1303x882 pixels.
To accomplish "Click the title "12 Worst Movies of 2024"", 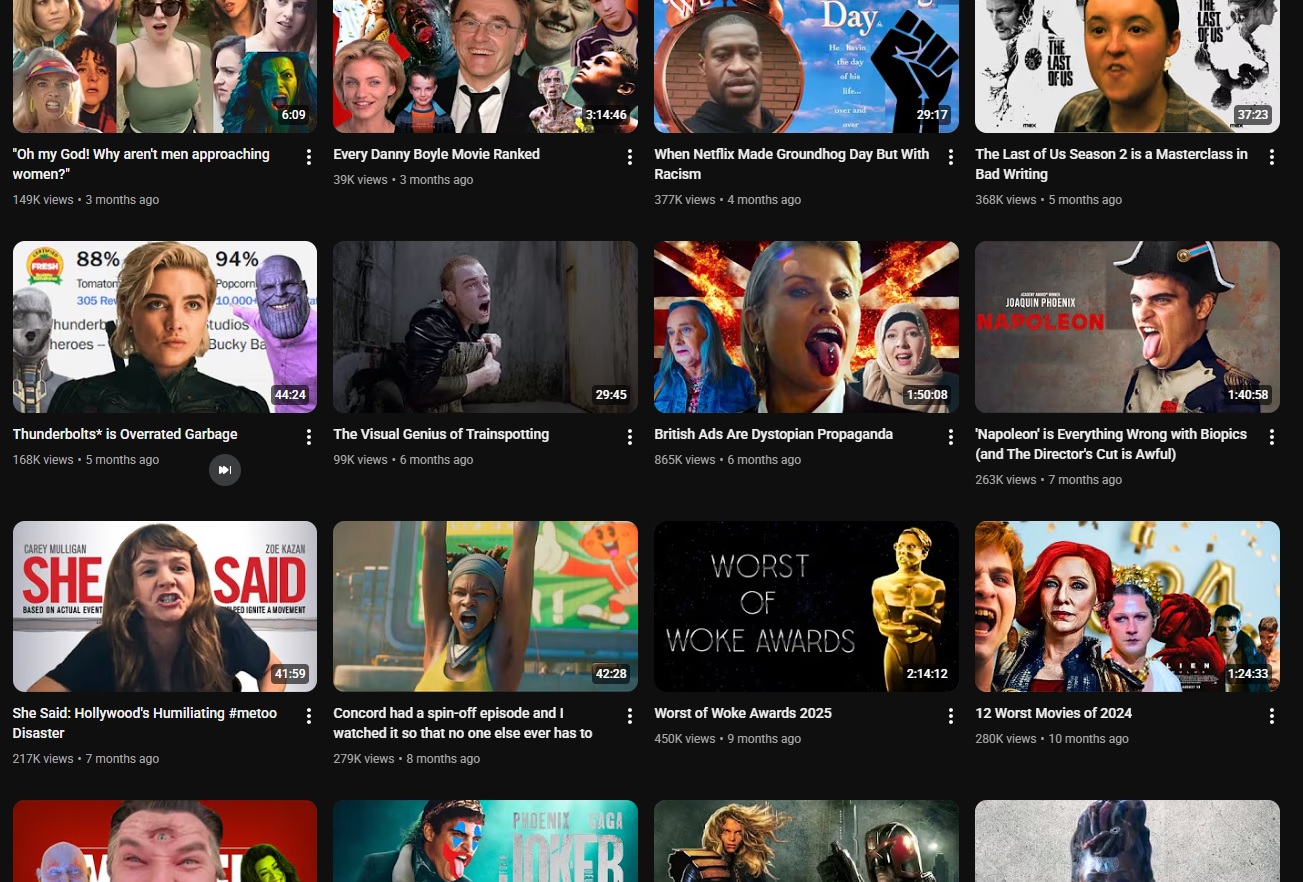I will (1054, 713).
